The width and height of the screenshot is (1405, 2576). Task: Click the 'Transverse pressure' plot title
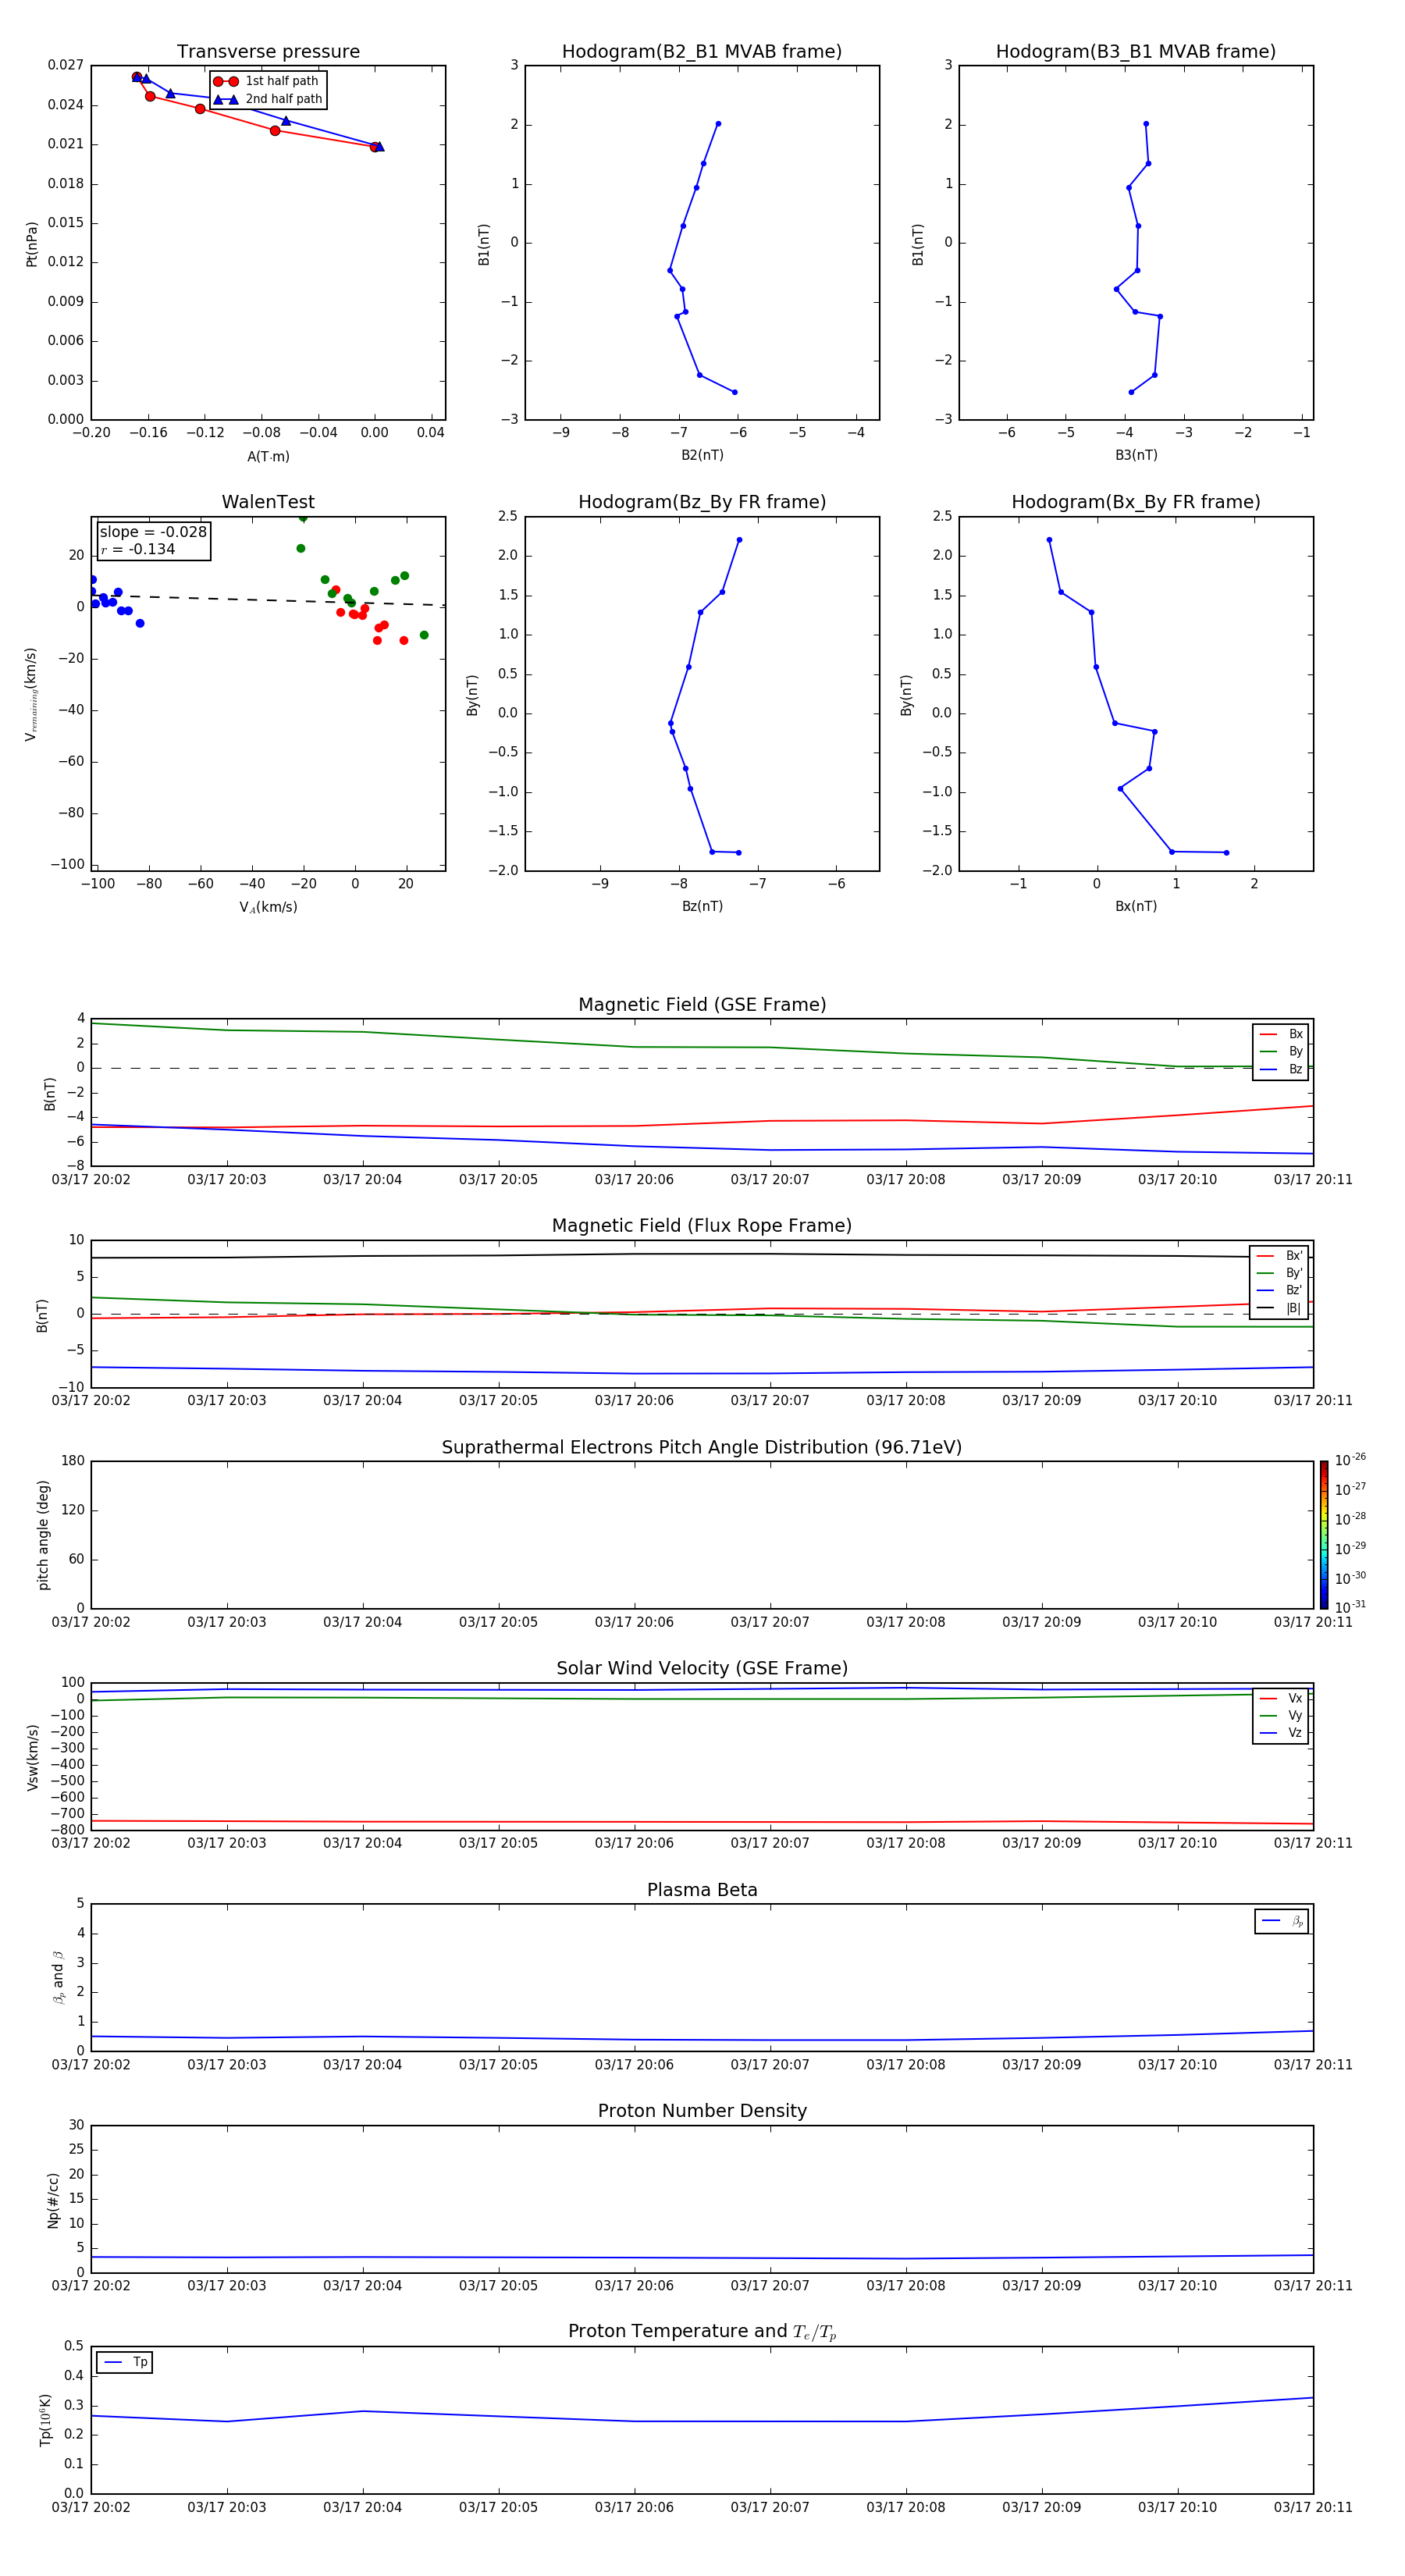pyautogui.click(x=268, y=52)
